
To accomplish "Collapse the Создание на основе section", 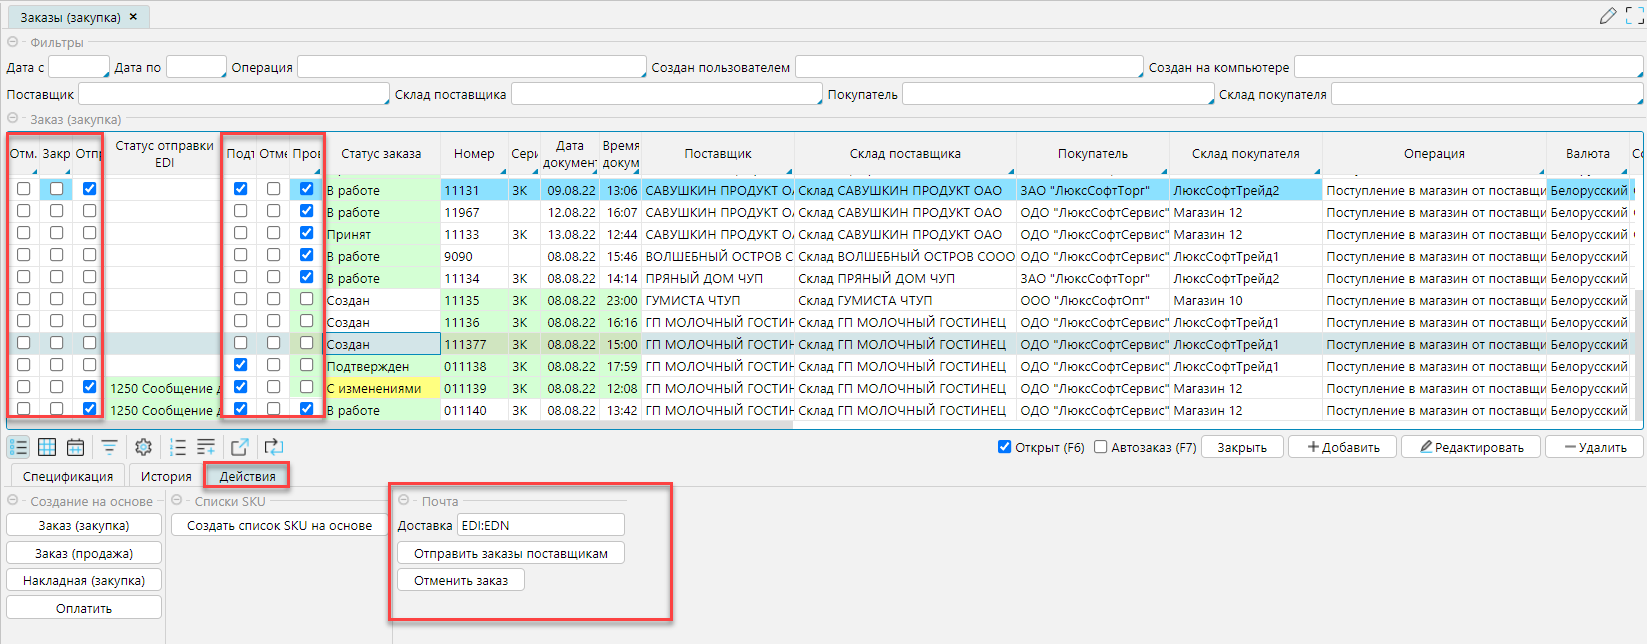I will 13,500.
